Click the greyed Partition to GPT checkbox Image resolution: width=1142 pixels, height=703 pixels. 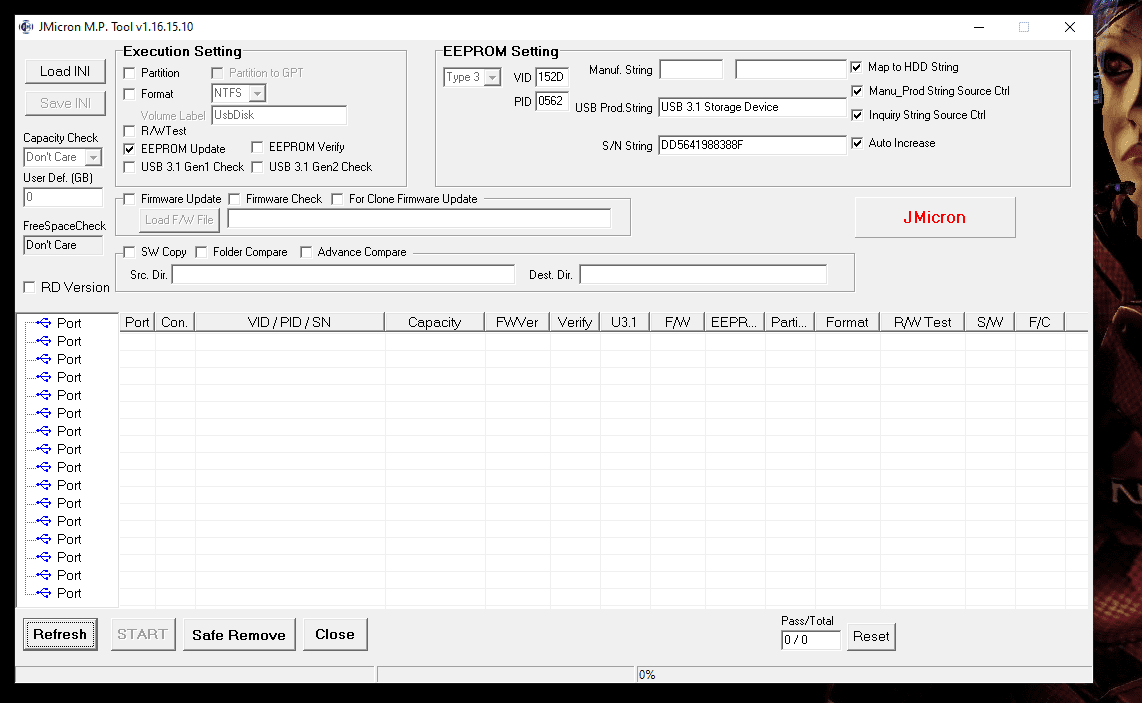click(217, 73)
